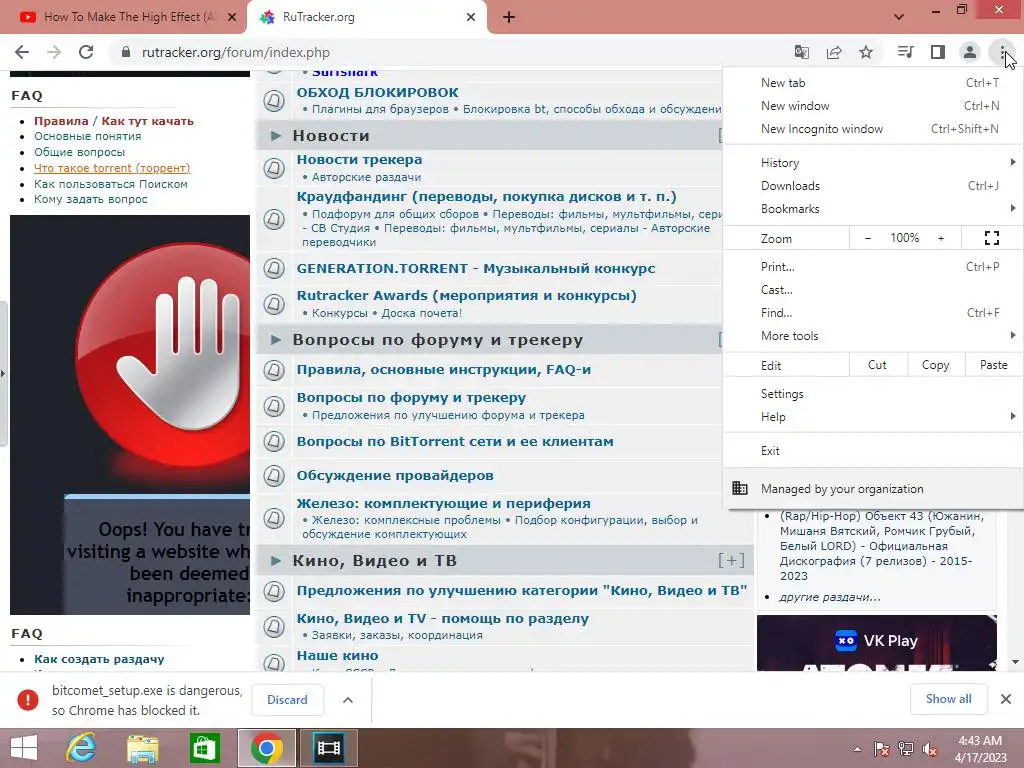Increase zoom with plus button
The height and width of the screenshot is (768, 1024).
tap(941, 238)
